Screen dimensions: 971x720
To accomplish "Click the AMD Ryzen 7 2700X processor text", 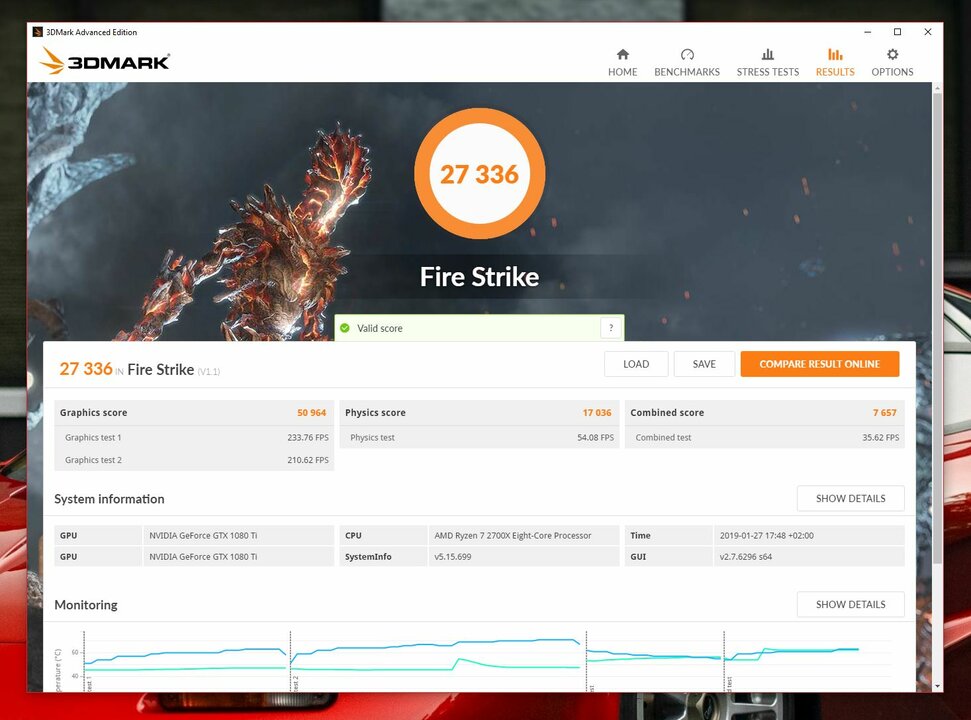I will [513, 536].
